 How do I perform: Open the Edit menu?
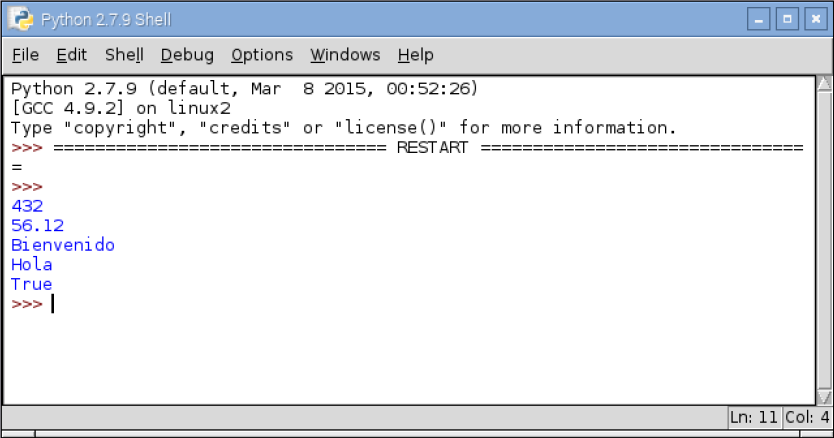click(72, 55)
